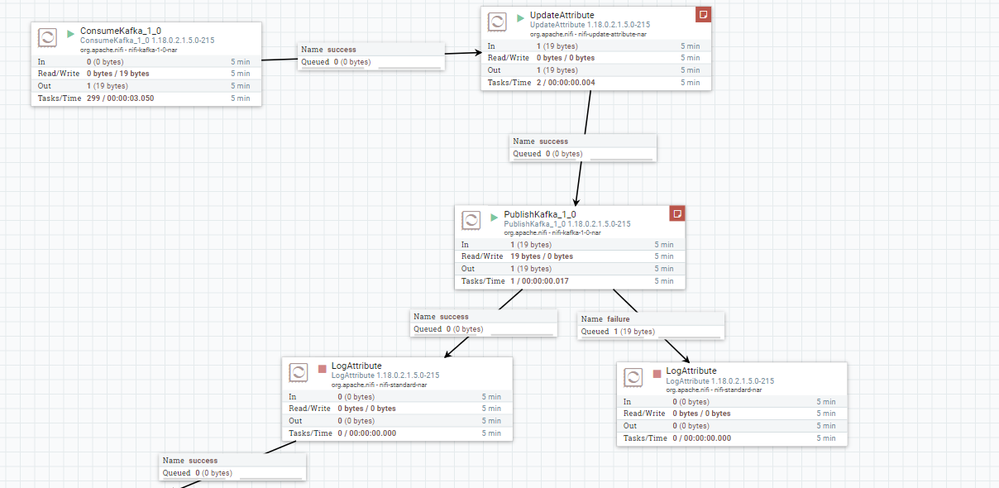Screen dimensions: 999x488
Task: Click the Queued row of the ConsumeKafka success connection
Action: click(371, 62)
